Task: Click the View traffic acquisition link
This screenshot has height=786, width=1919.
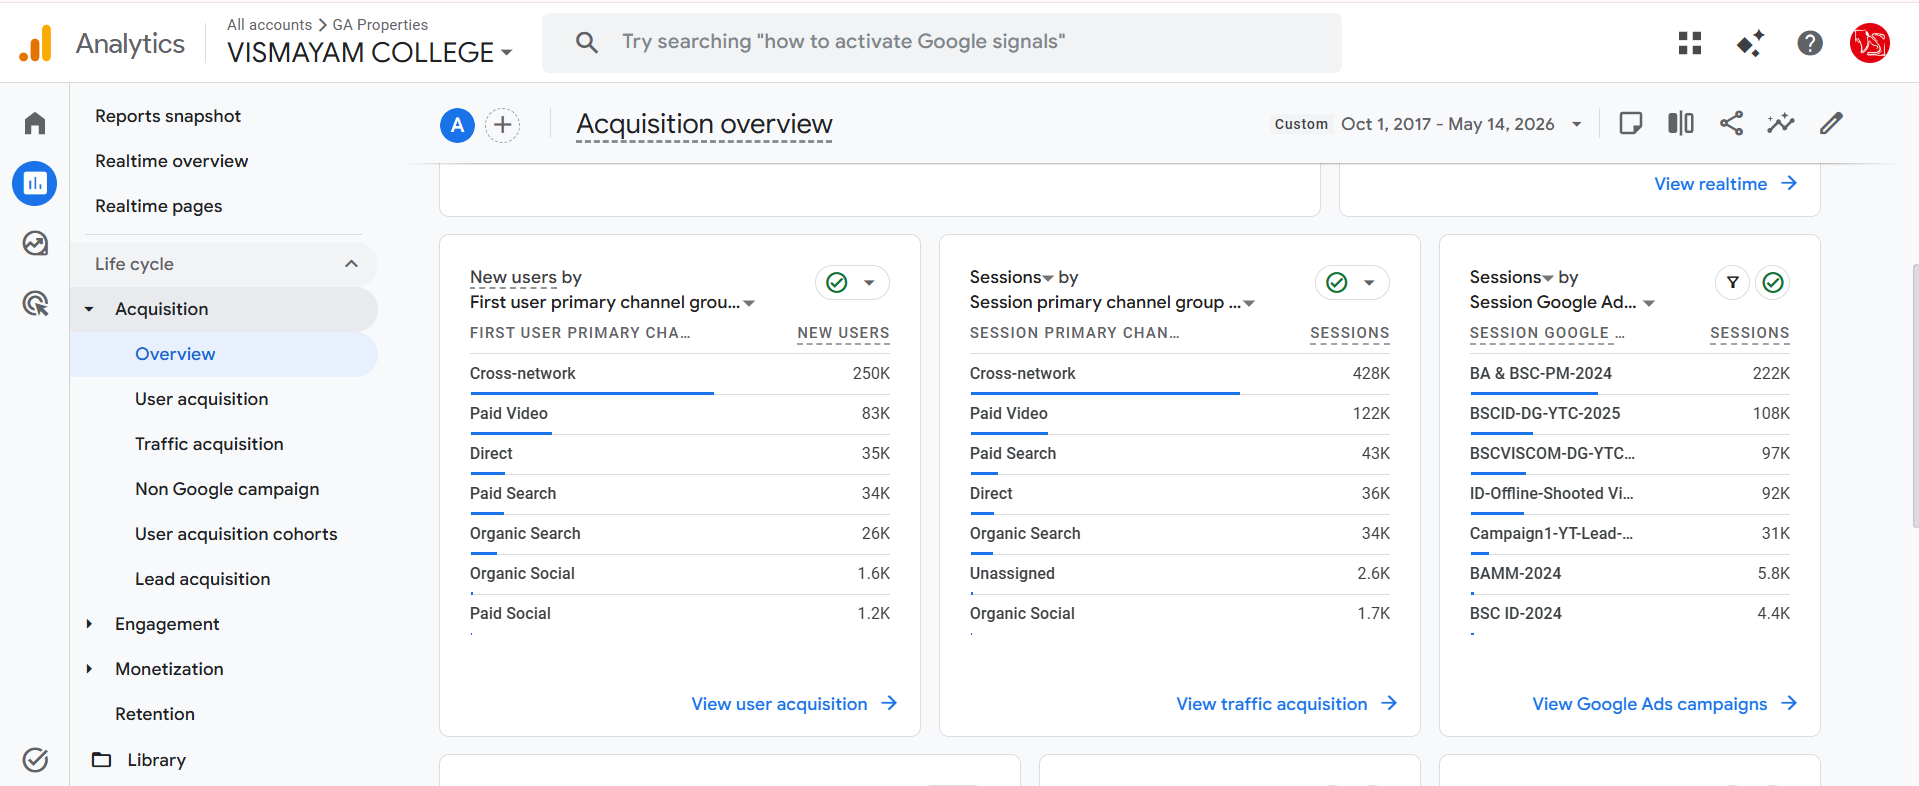Action: point(1271,704)
